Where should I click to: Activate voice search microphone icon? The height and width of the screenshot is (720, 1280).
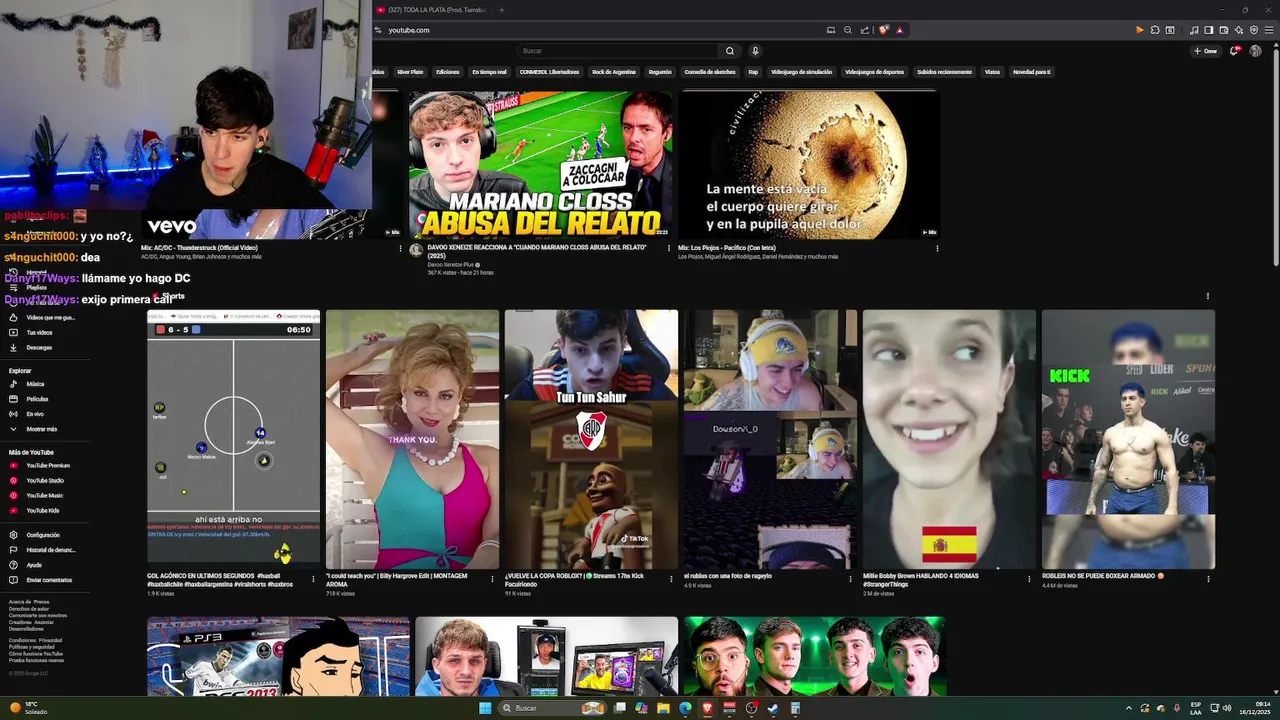tap(755, 51)
